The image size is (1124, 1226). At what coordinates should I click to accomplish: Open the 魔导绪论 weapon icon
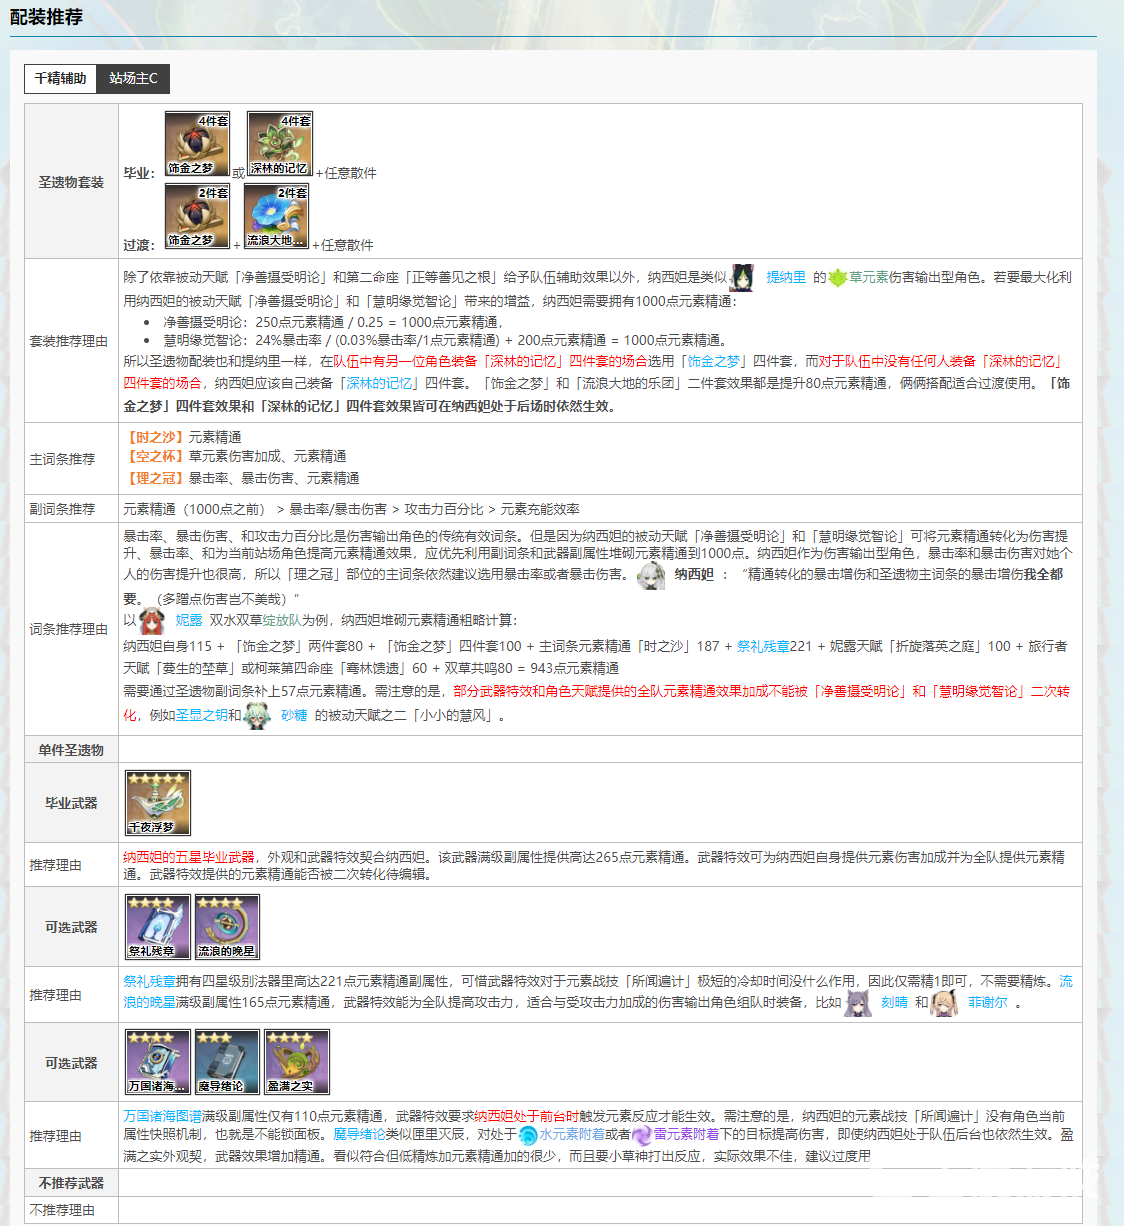[227, 1062]
